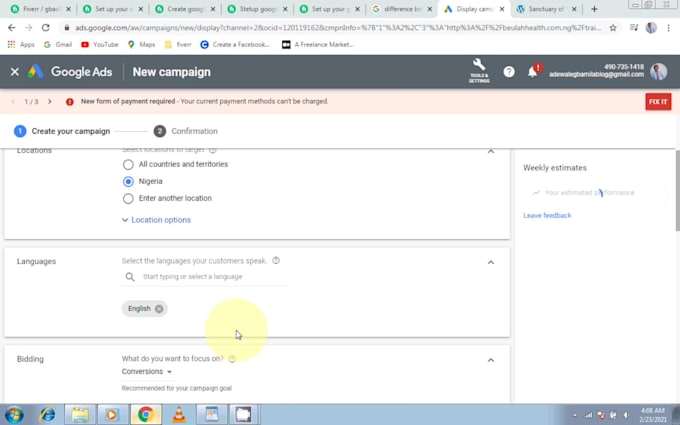680x425 pixels.
Task: Click the taskbar clock showing 4:08 AM
Action: [652, 415]
